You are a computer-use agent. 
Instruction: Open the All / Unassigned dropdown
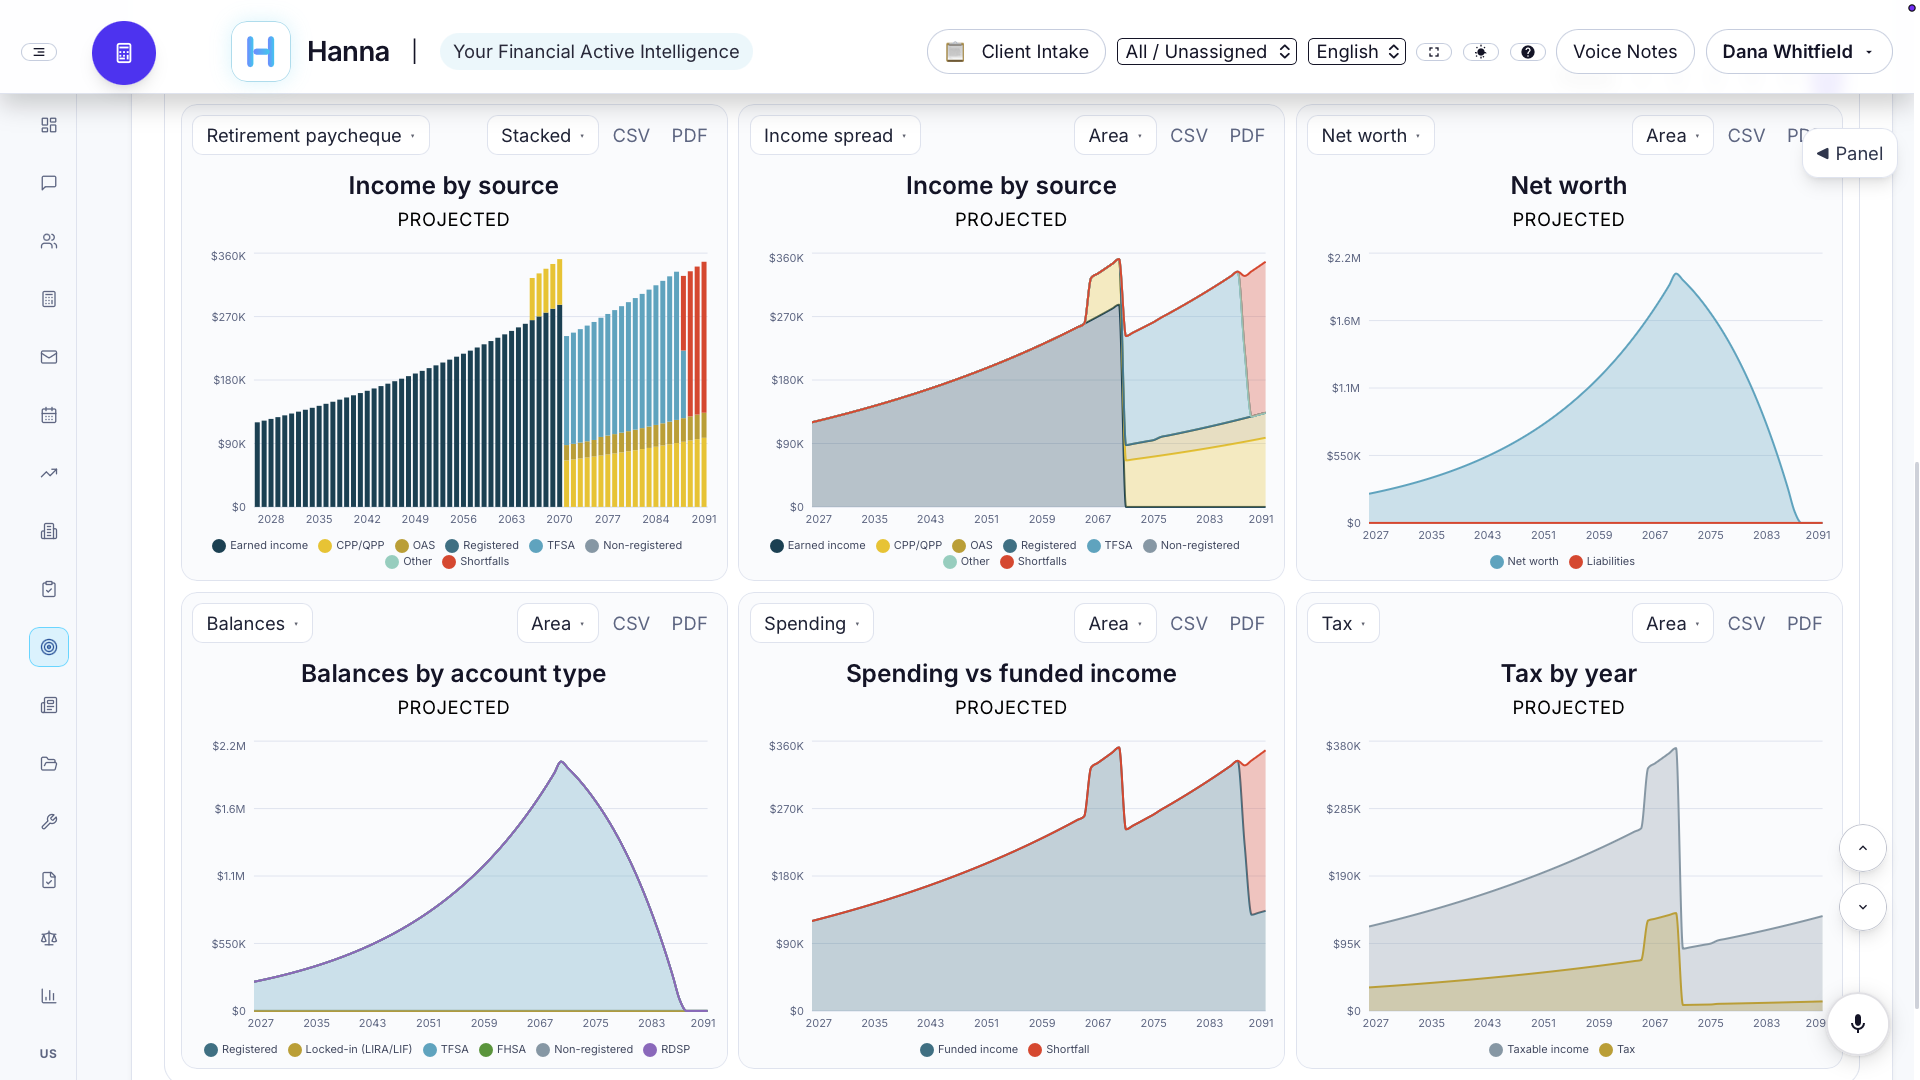(1207, 52)
